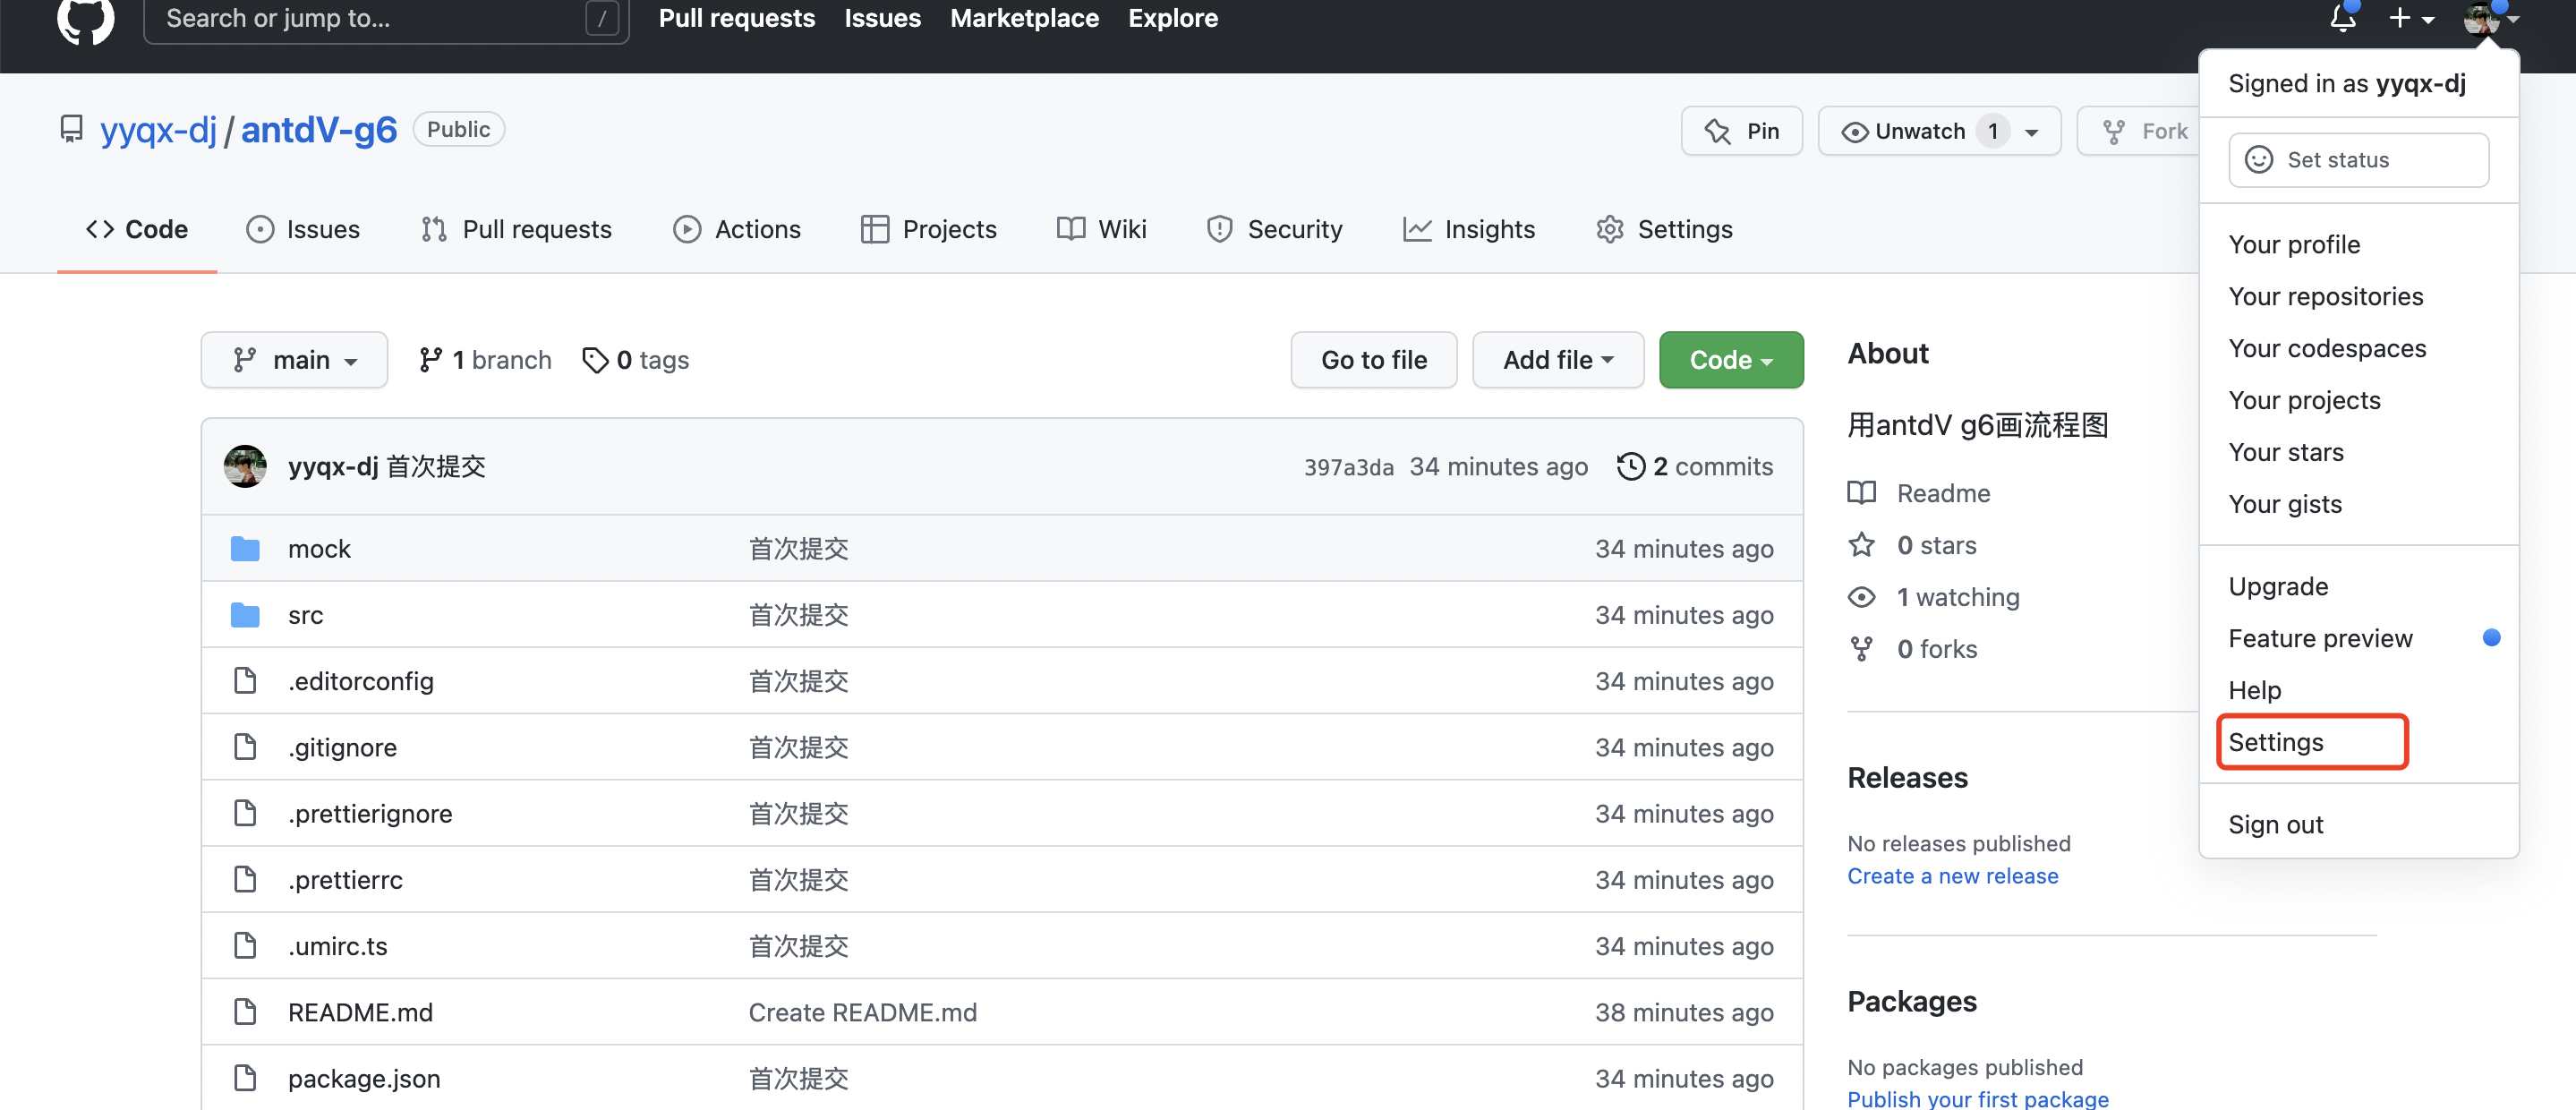This screenshot has width=2576, height=1110.
Task: Open Your stars
Action: [x=2286, y=452]
